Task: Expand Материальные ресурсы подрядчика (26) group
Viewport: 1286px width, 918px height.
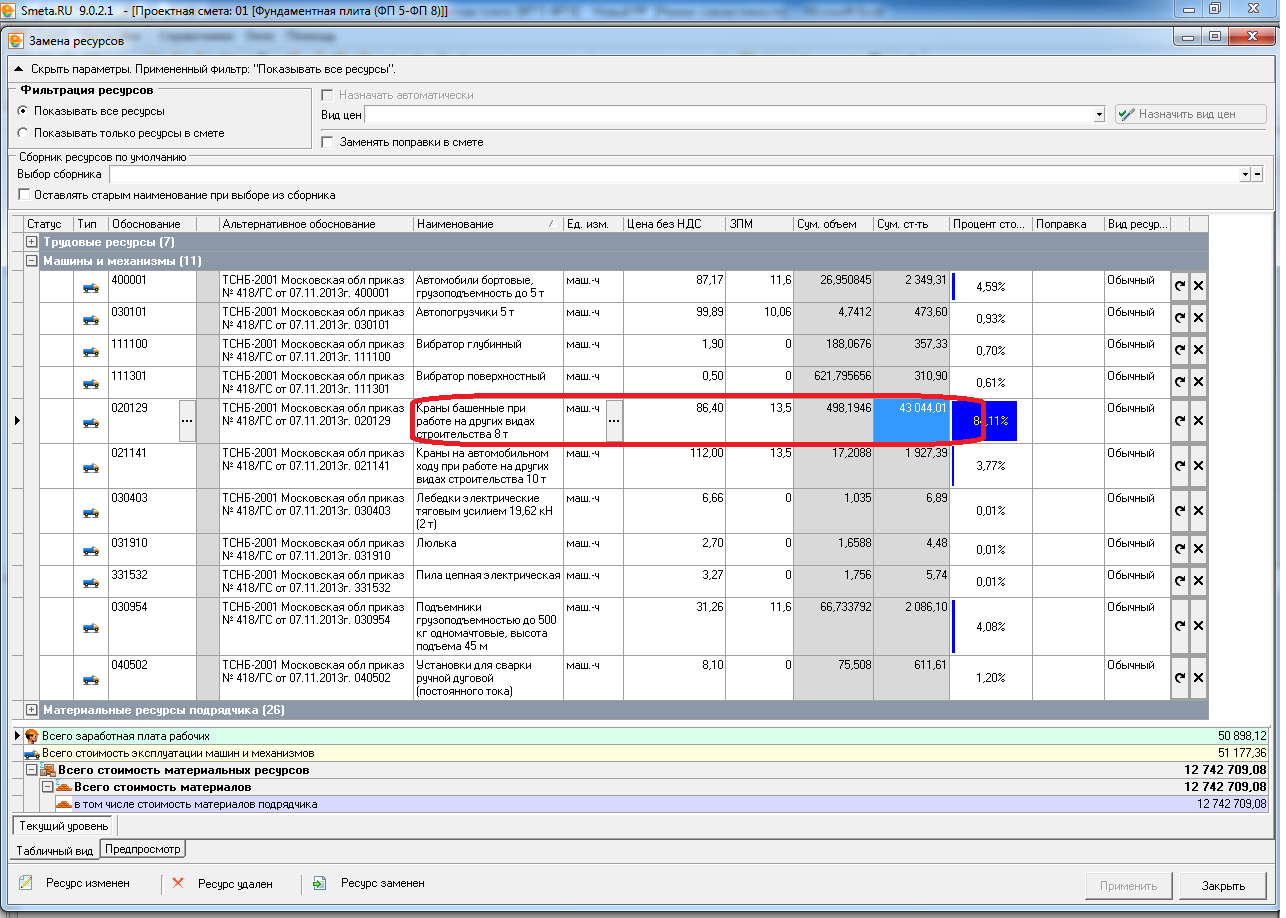Action: tap(32, 710)
